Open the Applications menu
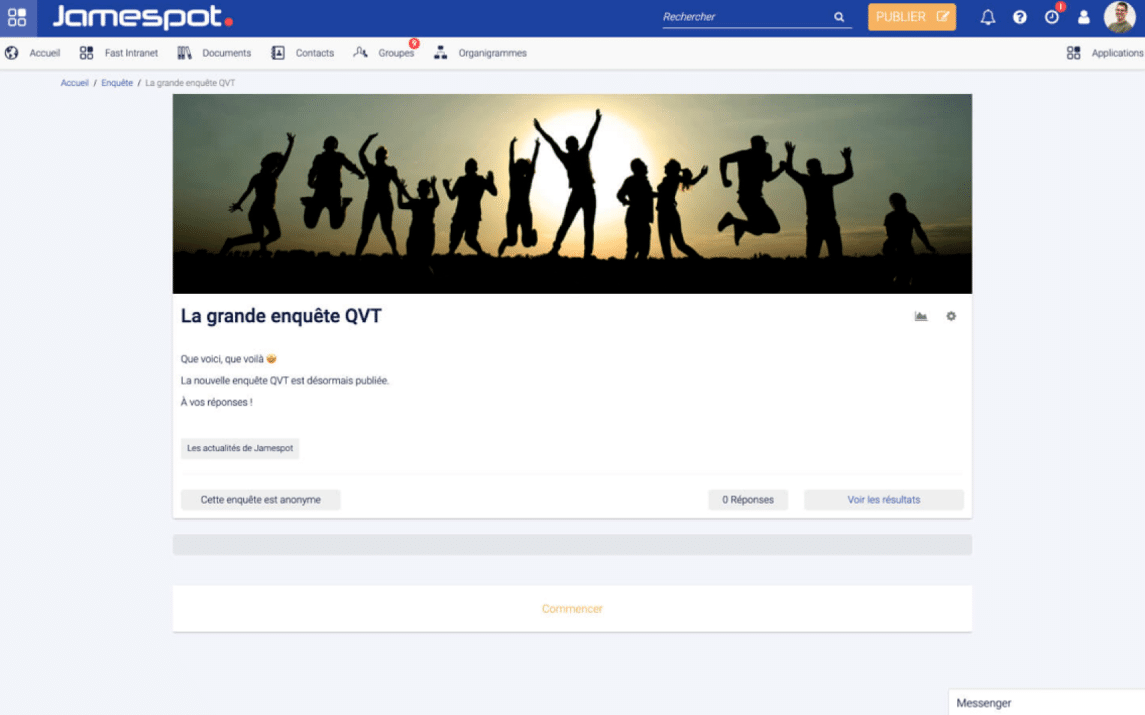Image resolution: width=1145 pixels, height=715 pixels. pos(1105,53)
